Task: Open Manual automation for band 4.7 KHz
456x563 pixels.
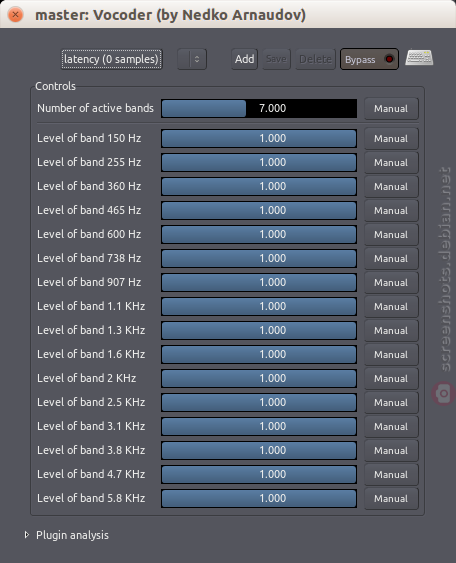Action: coord(391,475)
